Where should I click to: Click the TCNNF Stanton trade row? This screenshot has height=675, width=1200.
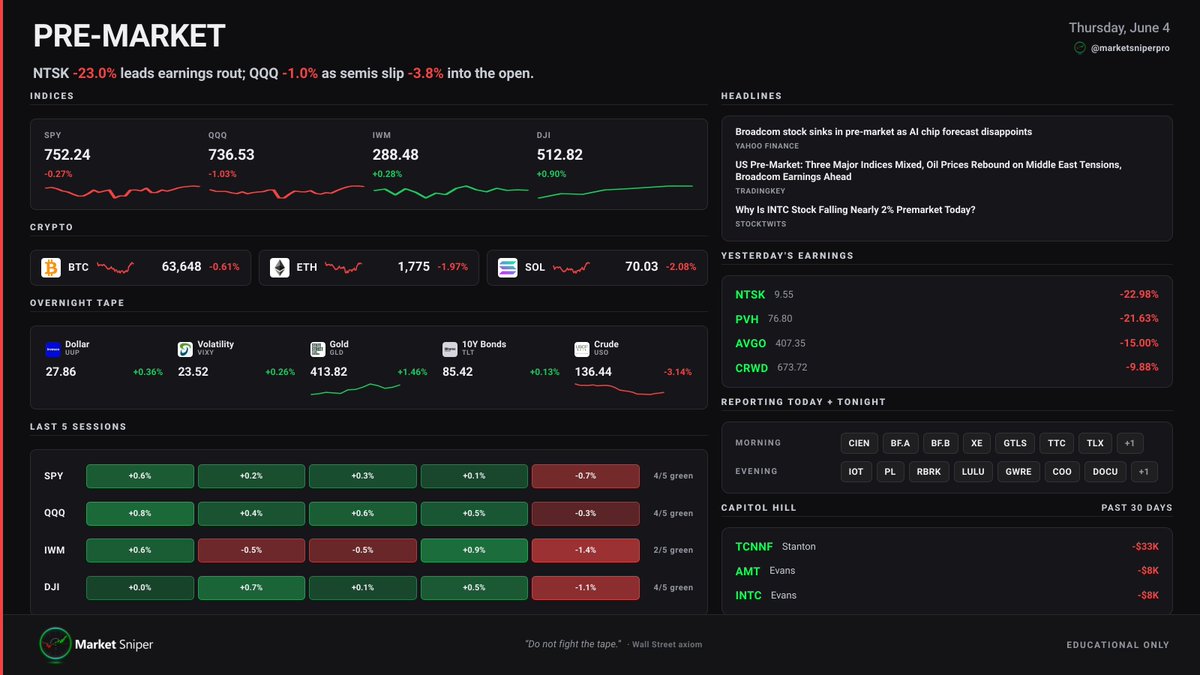(x=947, y=547)
